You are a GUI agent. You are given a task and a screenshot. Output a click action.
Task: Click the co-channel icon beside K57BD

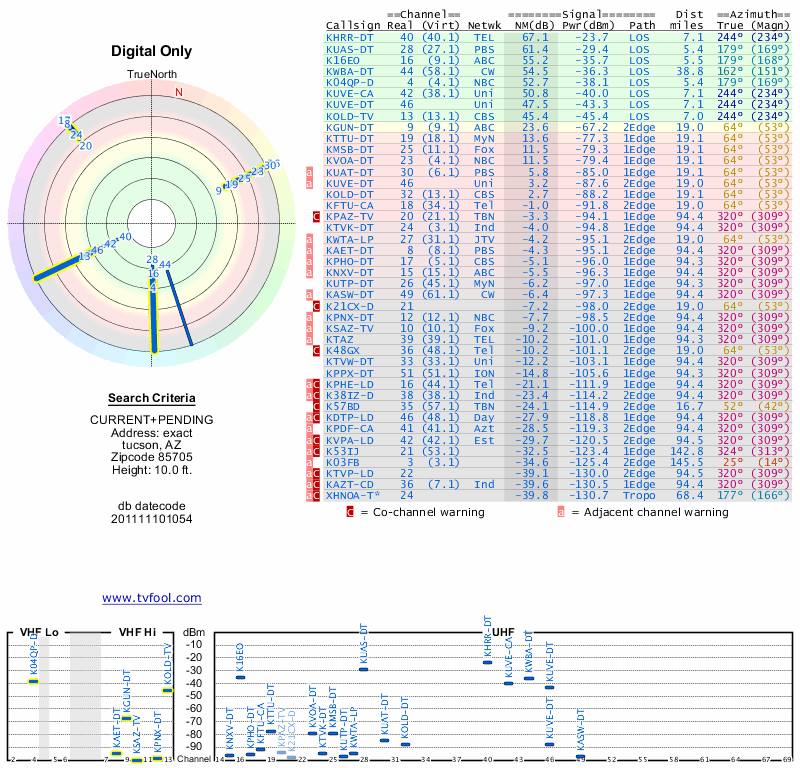316,407
